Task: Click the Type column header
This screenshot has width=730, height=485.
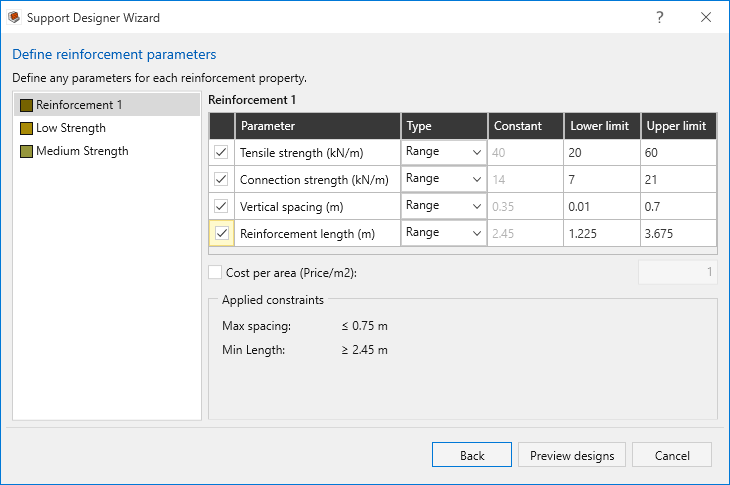Action: [x=444, y=126]
